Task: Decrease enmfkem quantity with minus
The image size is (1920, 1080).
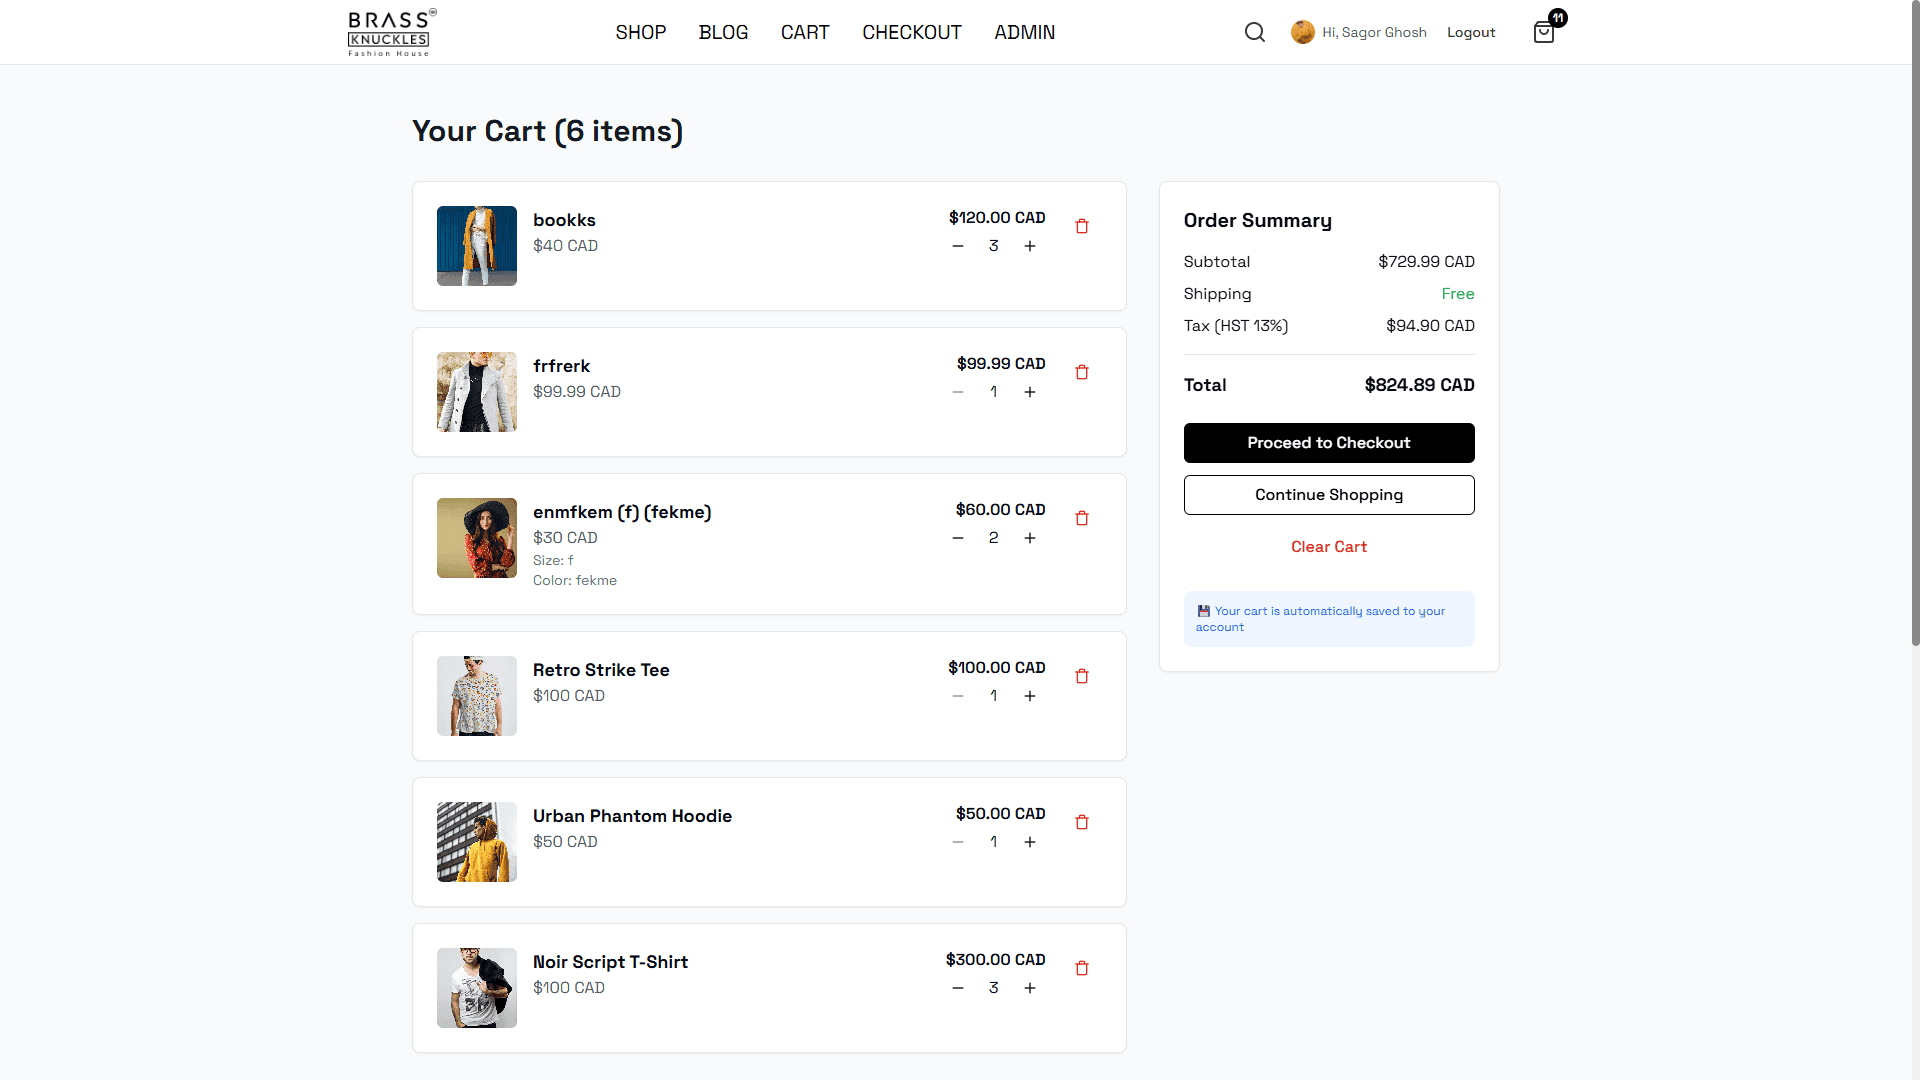Action: coord(958,538)
